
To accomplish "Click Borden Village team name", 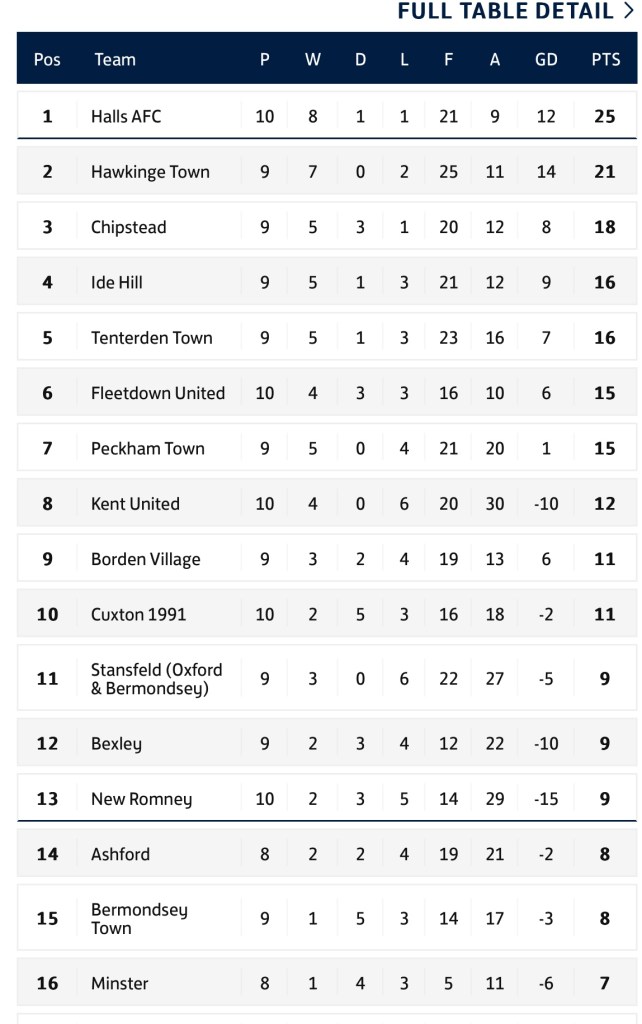I will pos(145,559).
